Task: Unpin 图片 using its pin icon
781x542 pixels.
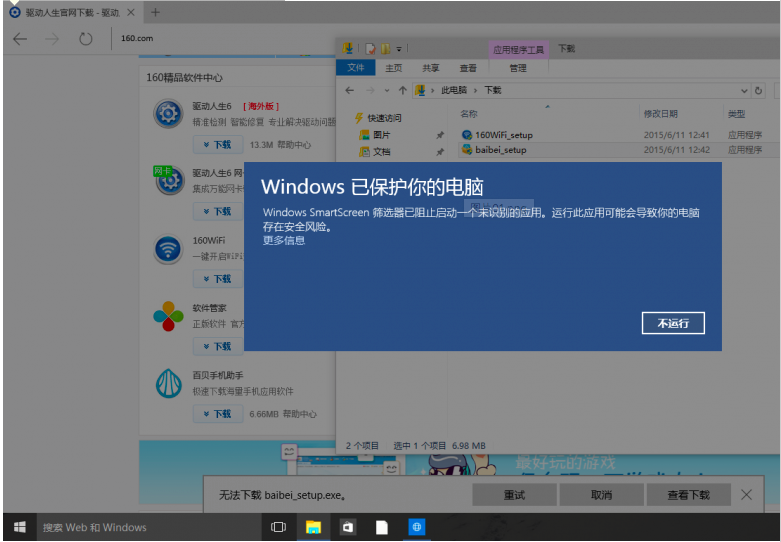Action: [x=440, y=135]
